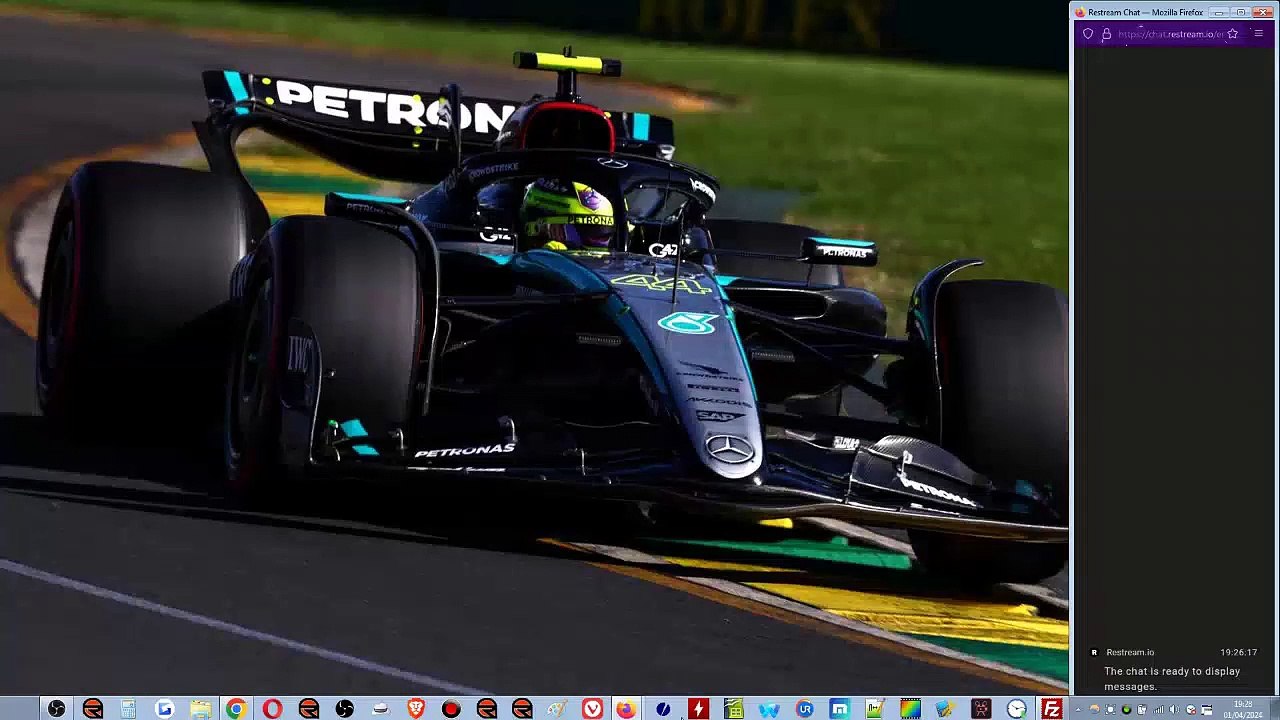Screen dimensions: 1280x720
Task: Open network signal status in tray
Action: point(1158,710)
